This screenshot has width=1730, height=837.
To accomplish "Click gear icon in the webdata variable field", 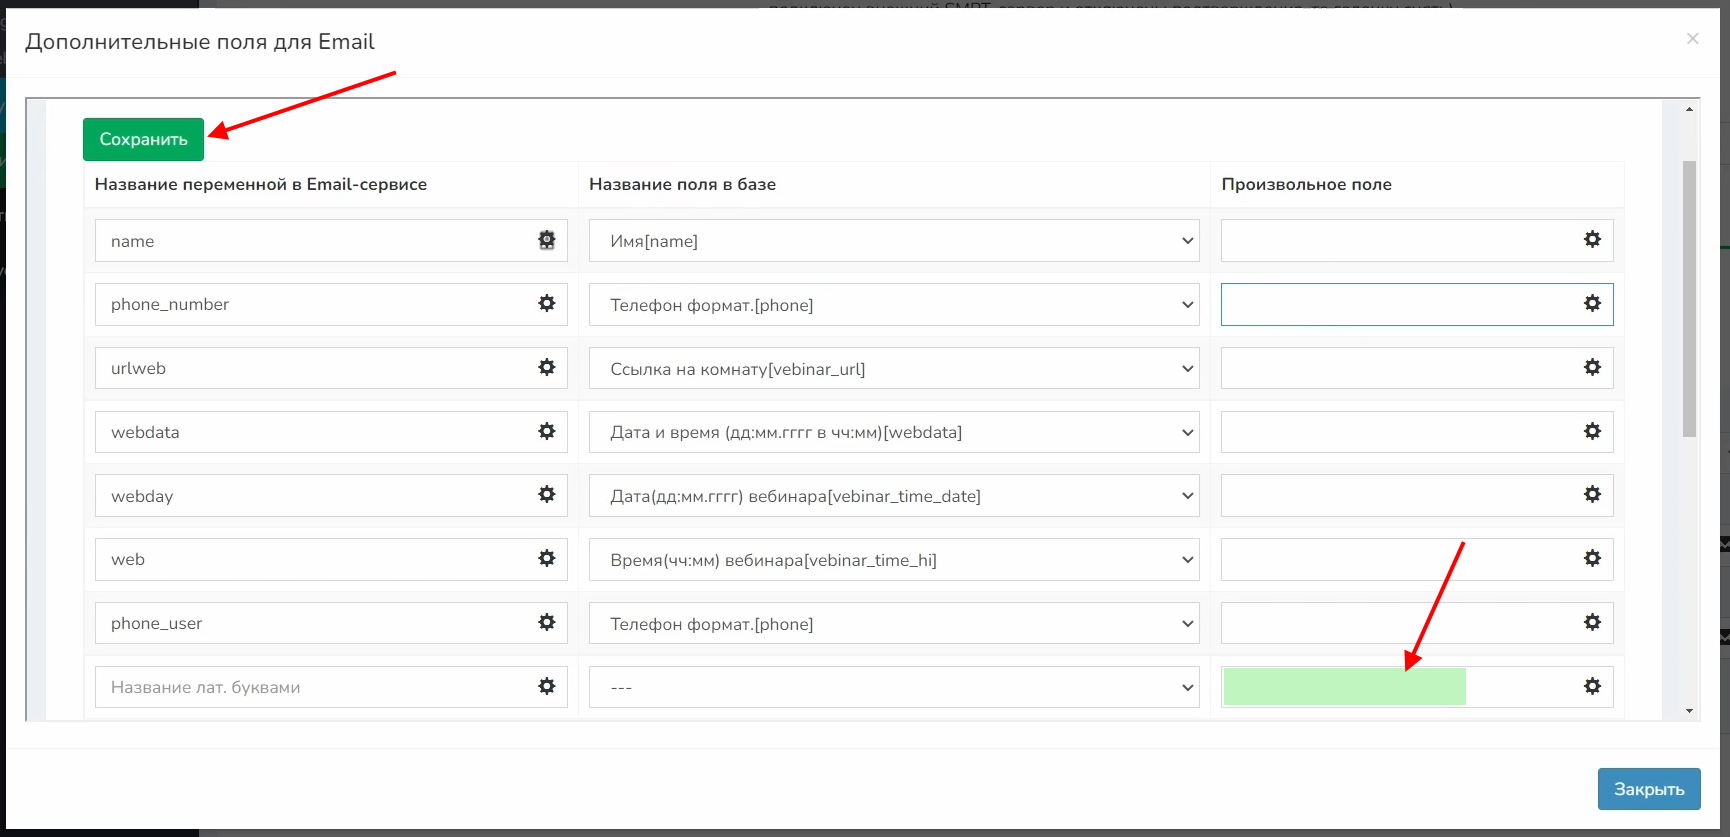I will click(546, 431).
